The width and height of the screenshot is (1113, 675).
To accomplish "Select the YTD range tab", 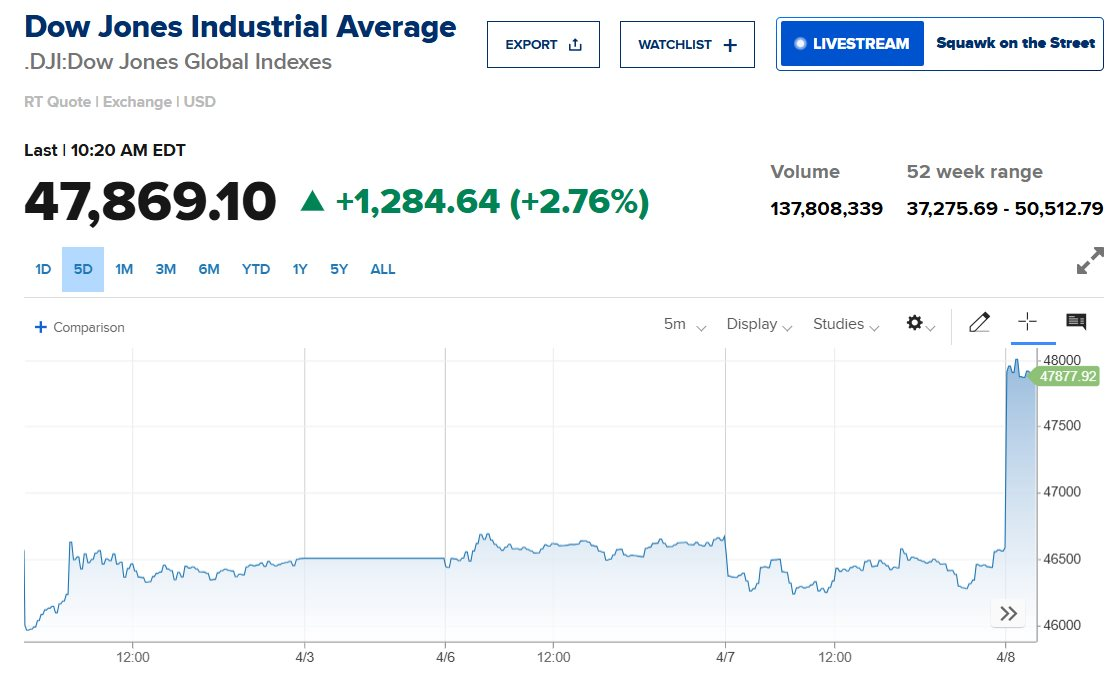I will coord(256,269).
